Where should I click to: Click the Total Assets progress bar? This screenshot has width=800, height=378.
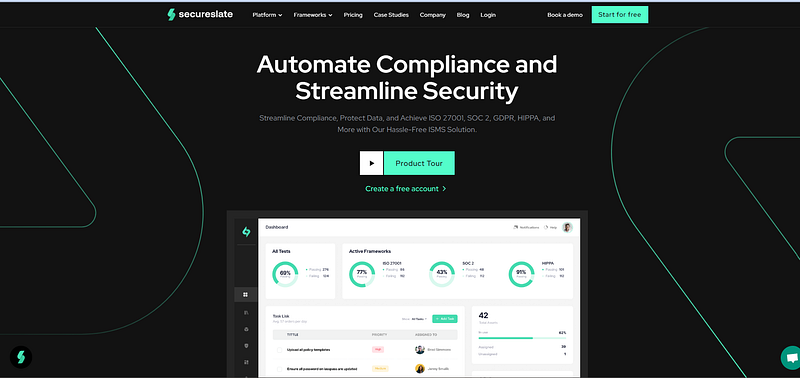[522, 338]
